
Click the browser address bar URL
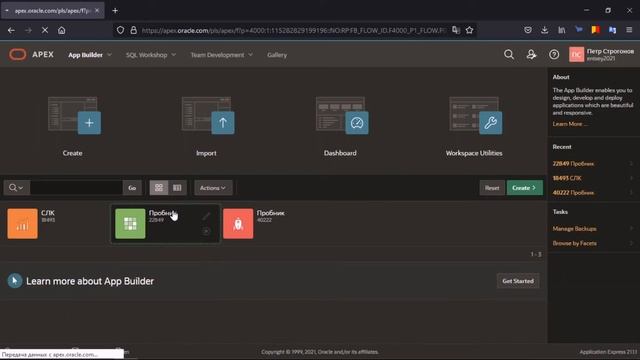293,30
